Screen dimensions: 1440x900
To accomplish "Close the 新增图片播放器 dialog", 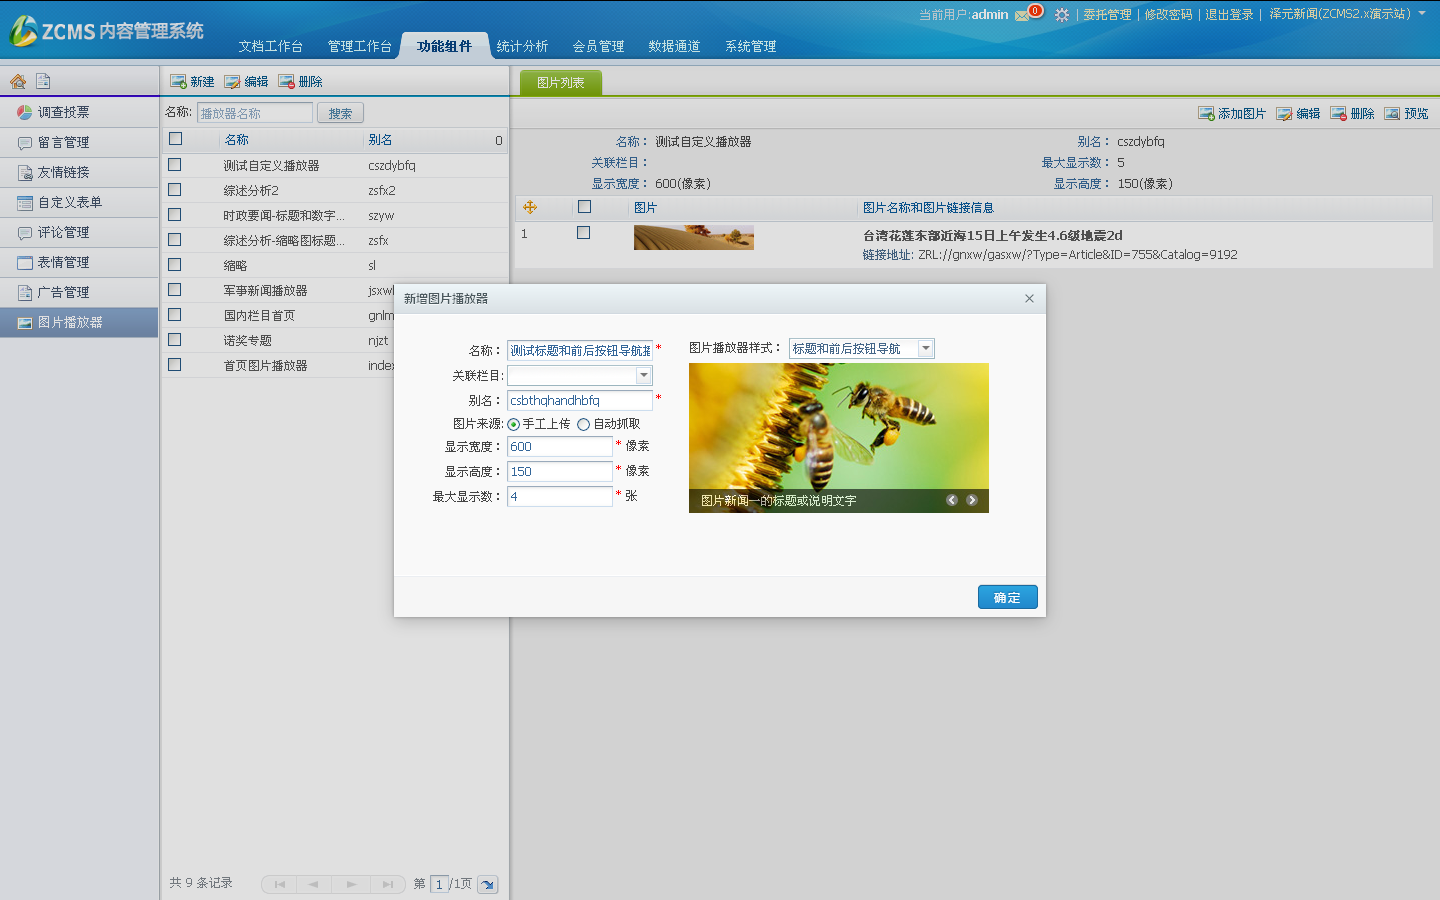I will pos(1029,298).
